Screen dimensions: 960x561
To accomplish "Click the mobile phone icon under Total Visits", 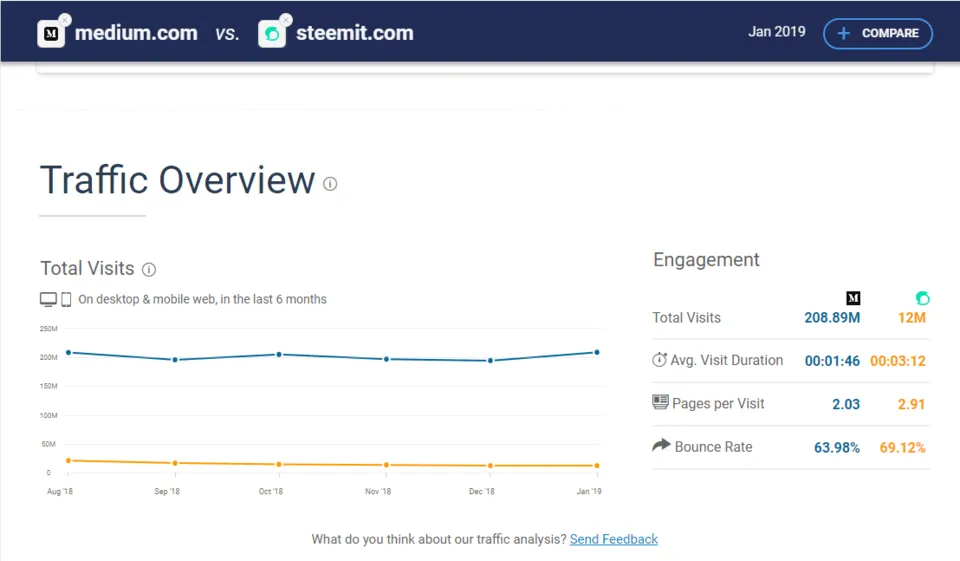I will (66, 299).
